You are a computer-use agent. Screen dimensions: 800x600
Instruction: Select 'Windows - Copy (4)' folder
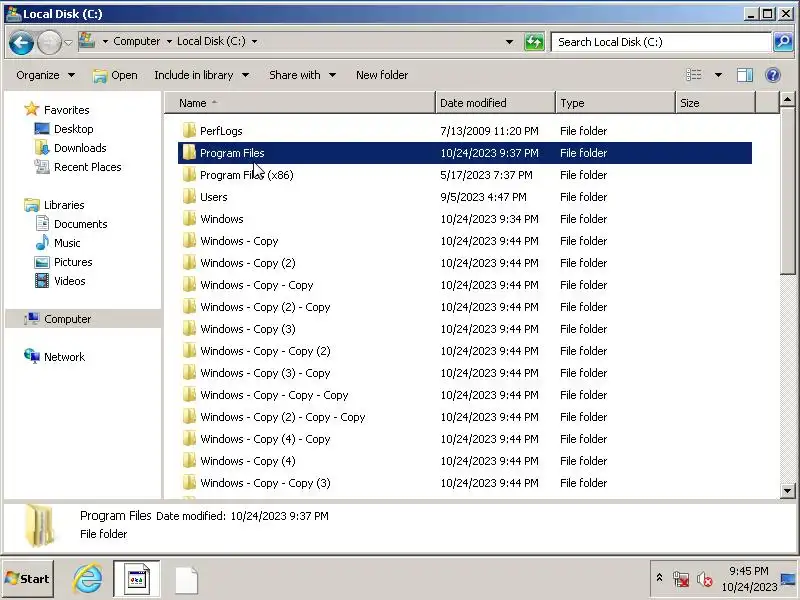tap(465, 461)
